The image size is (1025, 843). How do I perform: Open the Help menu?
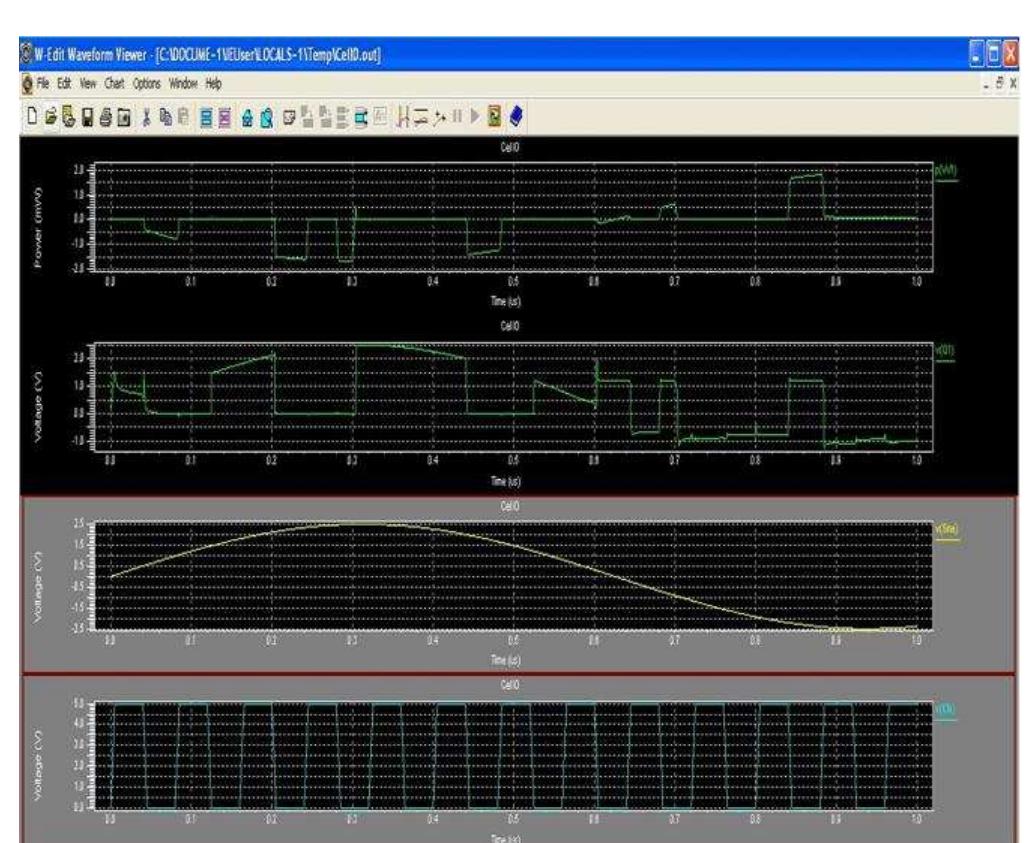[214, 84]
